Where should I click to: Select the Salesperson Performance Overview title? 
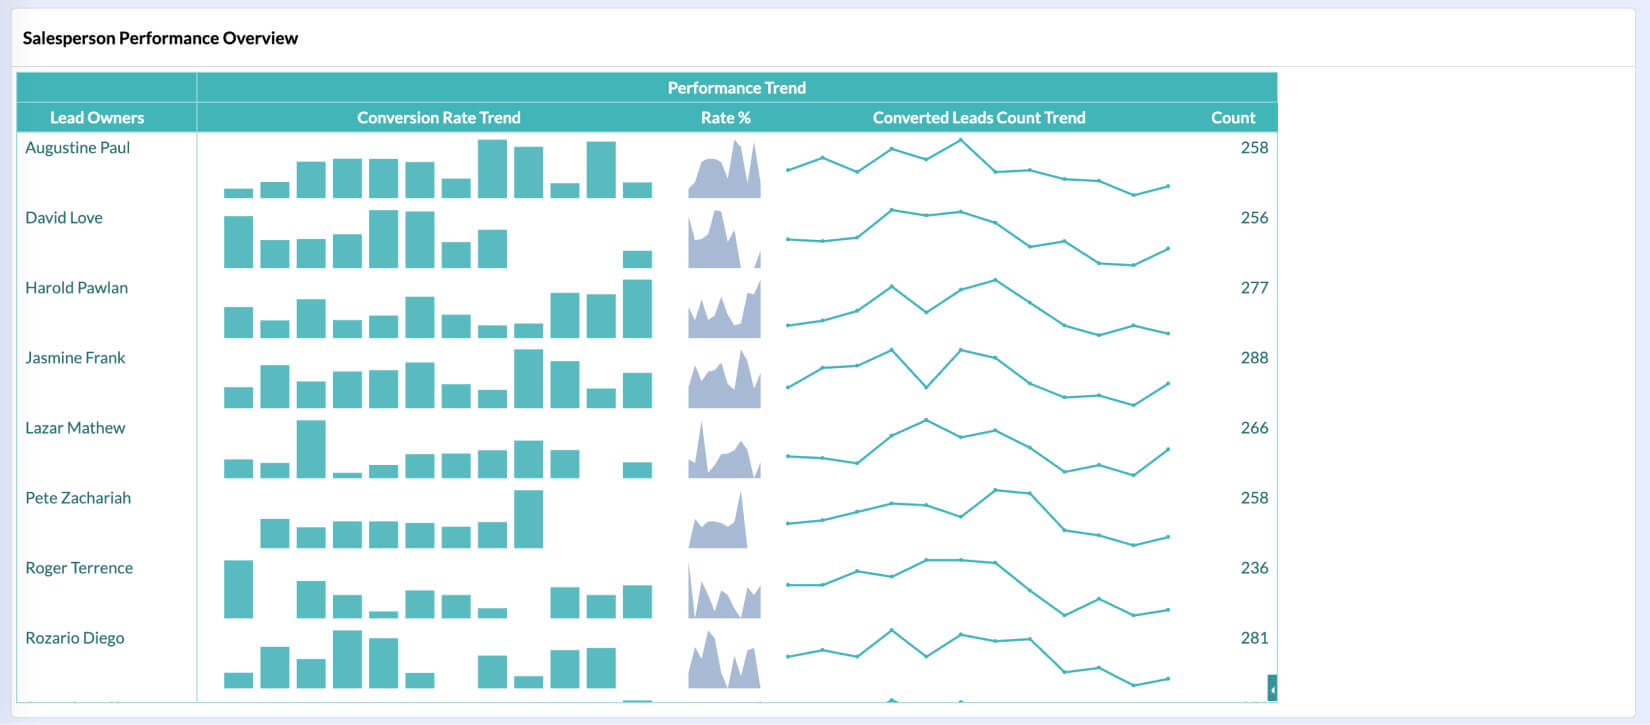pyautogui.click(x=160, y=38)
